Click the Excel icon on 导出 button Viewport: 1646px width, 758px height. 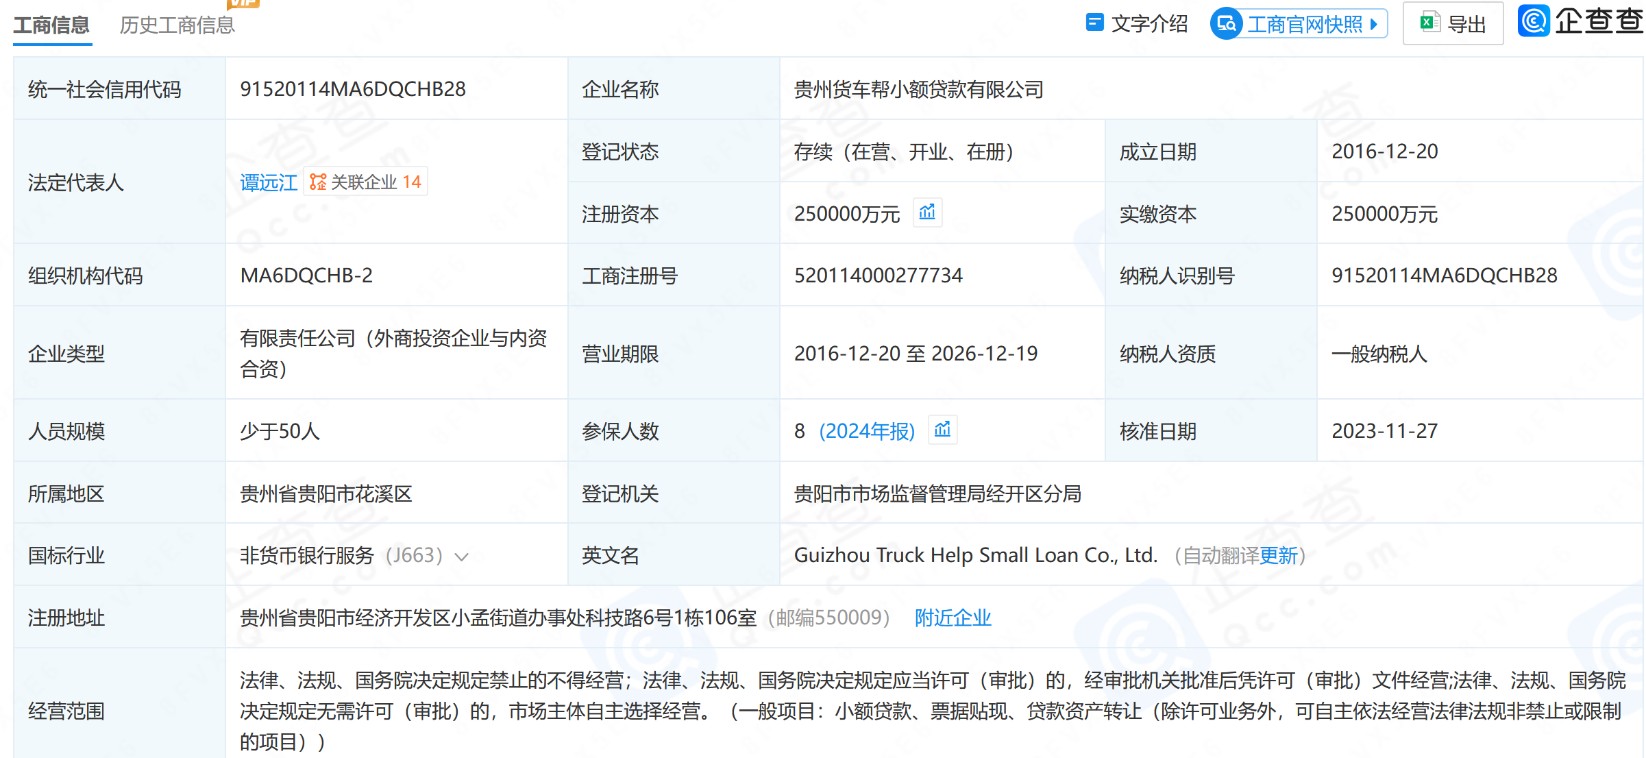pos(1430,23)
